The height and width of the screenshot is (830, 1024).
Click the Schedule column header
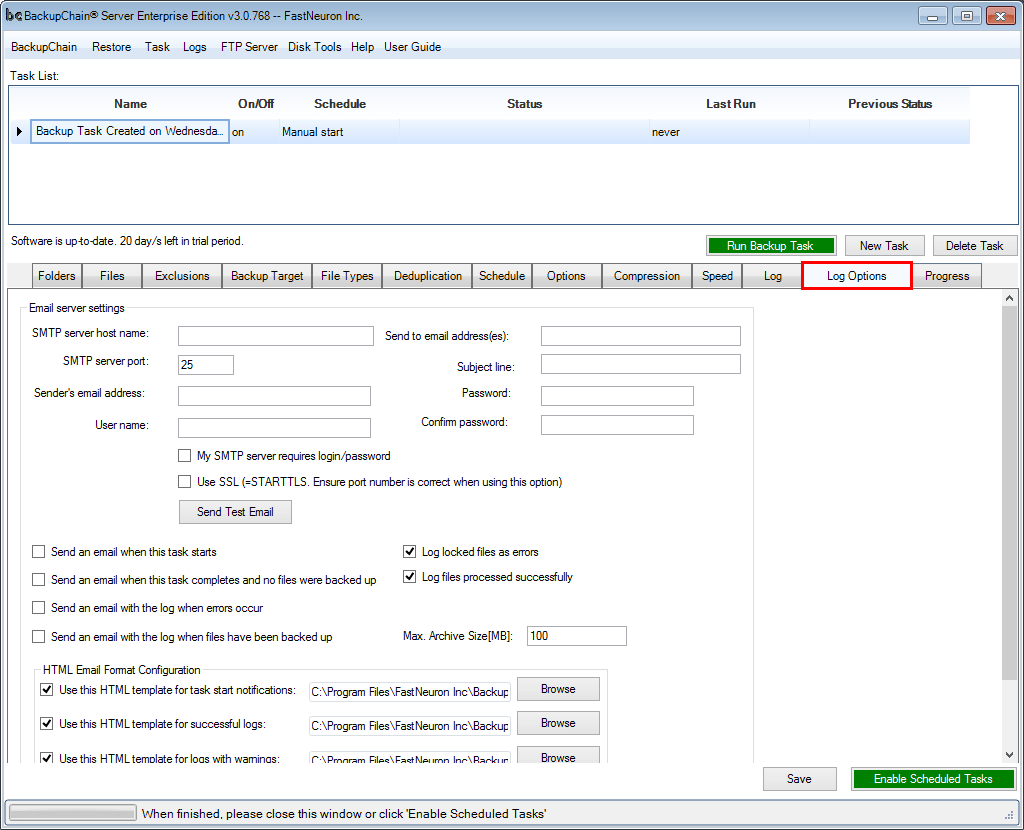point(340,104)
